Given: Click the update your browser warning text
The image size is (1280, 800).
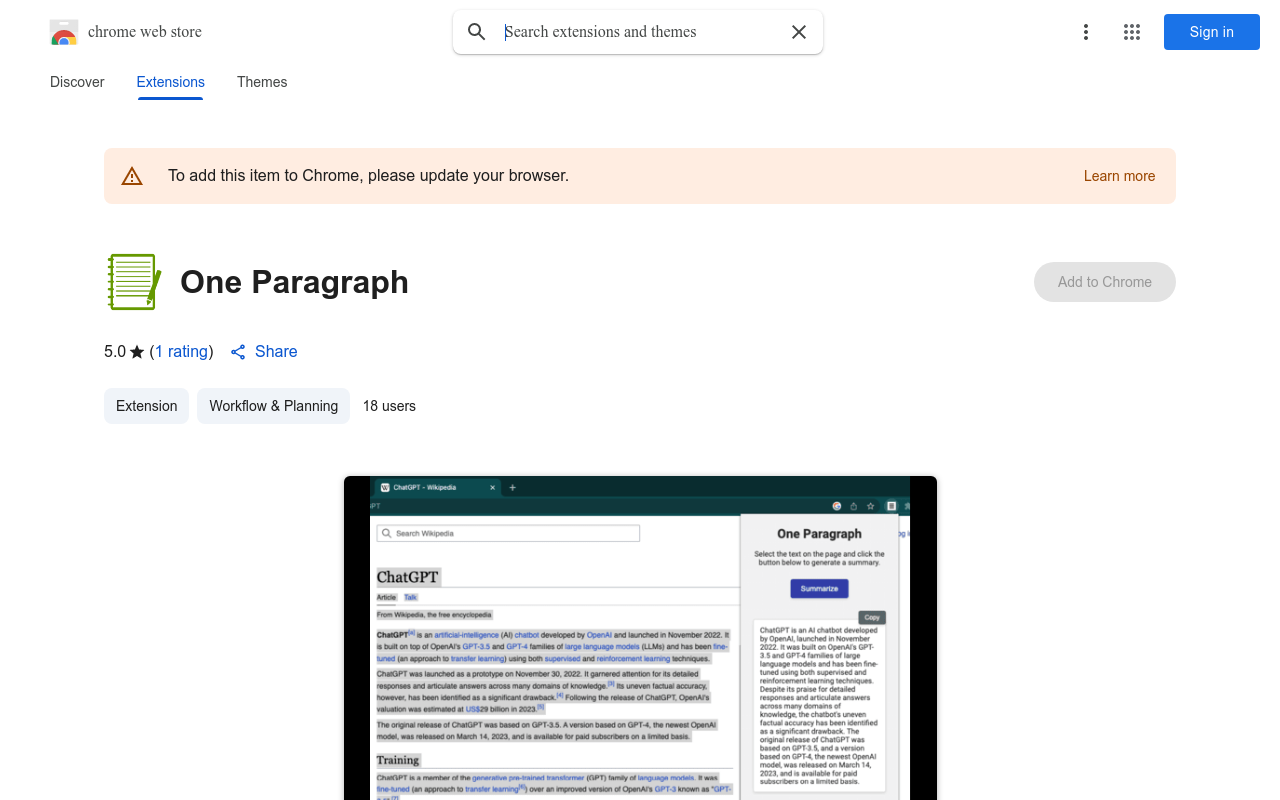Looking at the screenshot, I should [368, 176].
